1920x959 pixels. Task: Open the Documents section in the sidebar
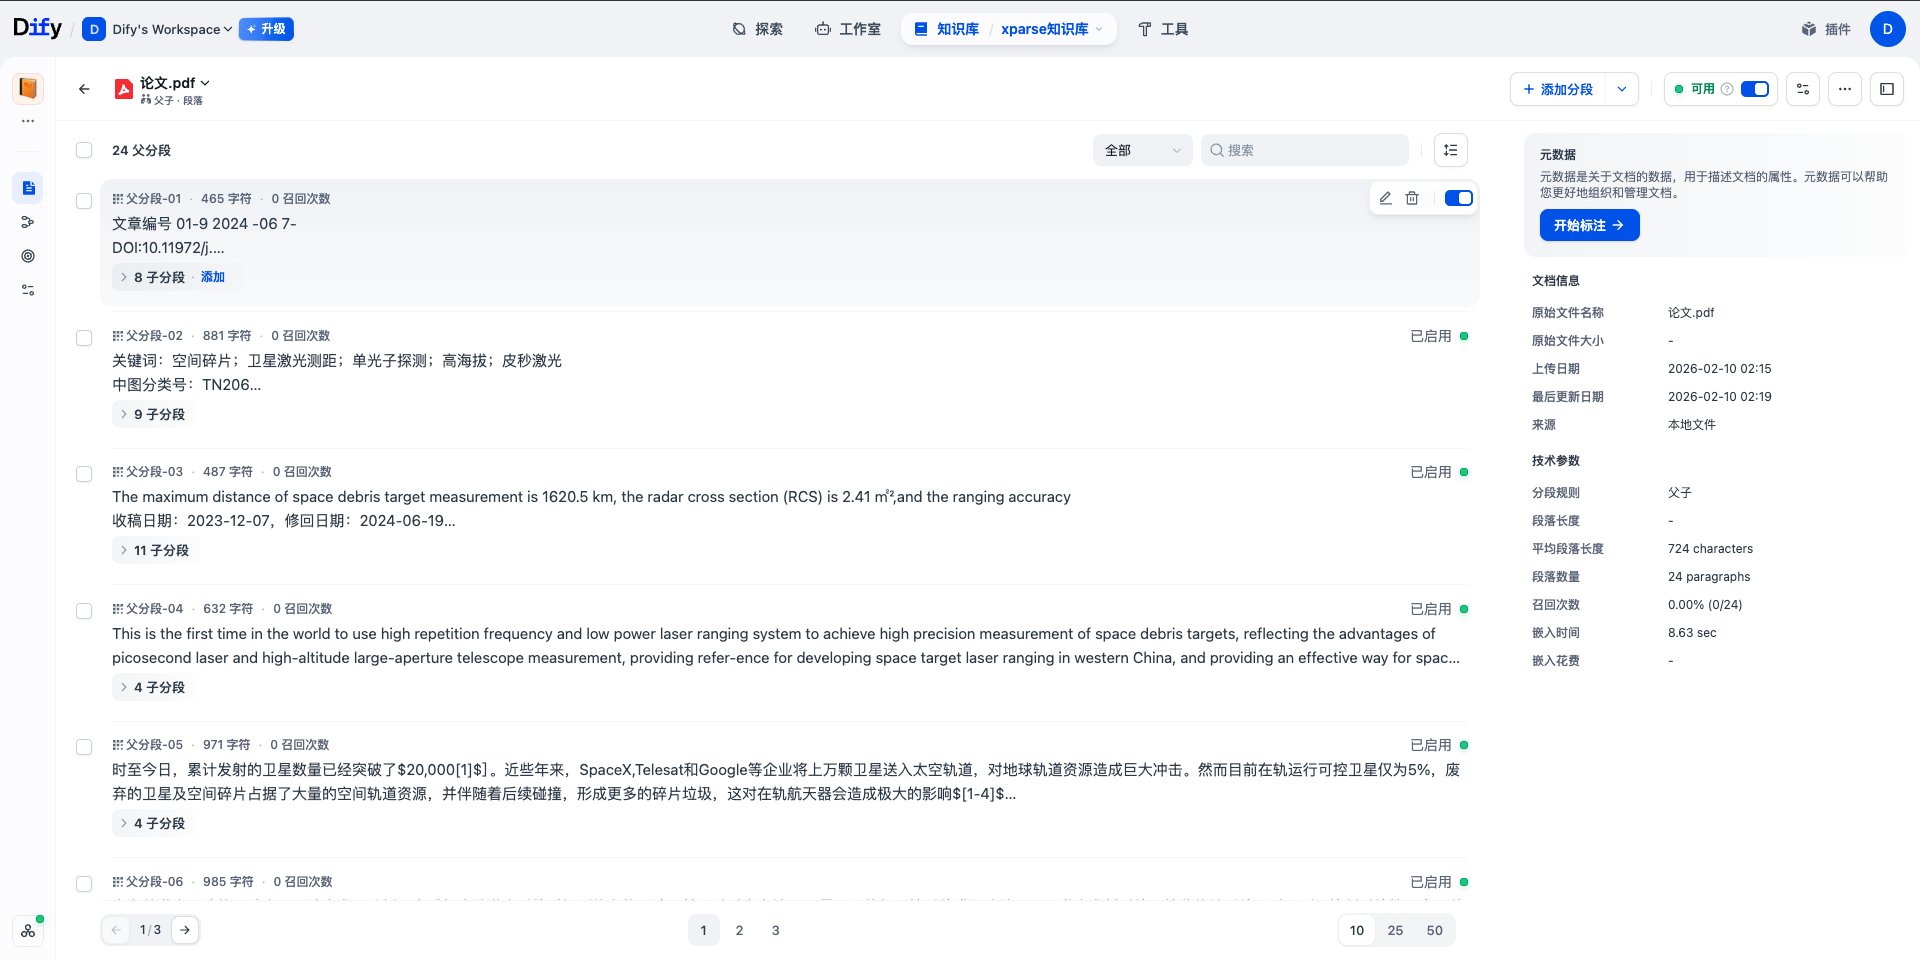pos(28,187)
